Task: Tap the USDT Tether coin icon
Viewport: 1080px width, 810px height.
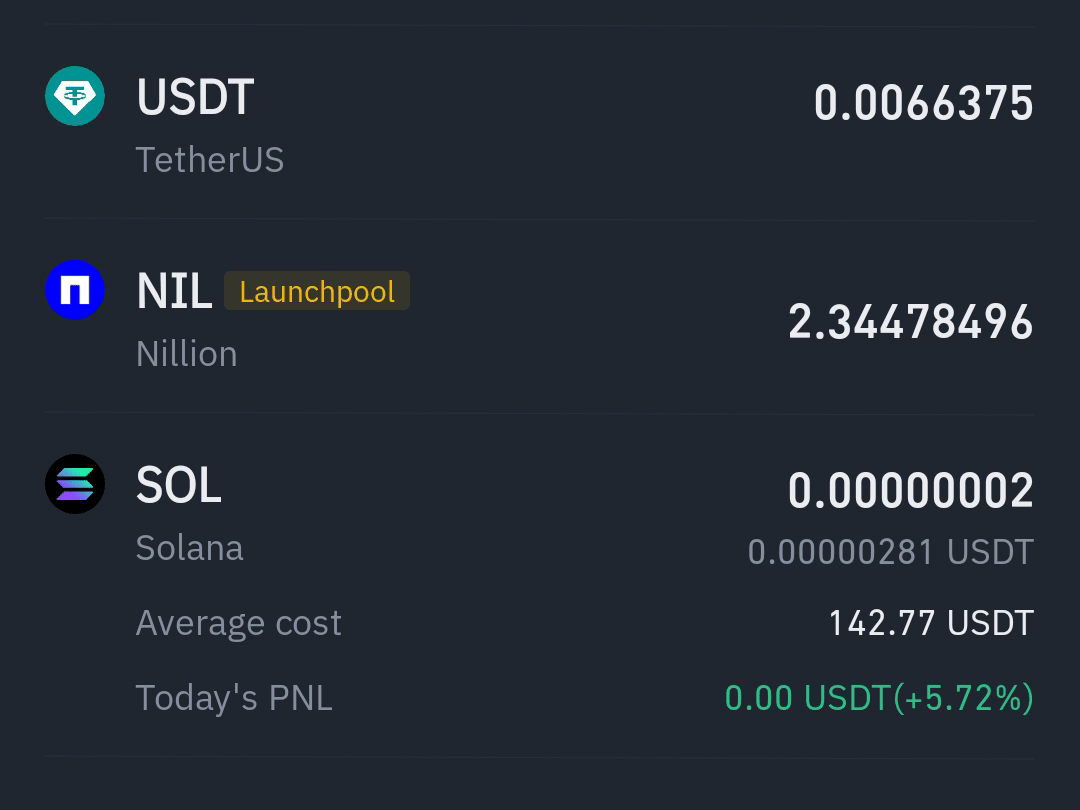Action: pos(75,96)
